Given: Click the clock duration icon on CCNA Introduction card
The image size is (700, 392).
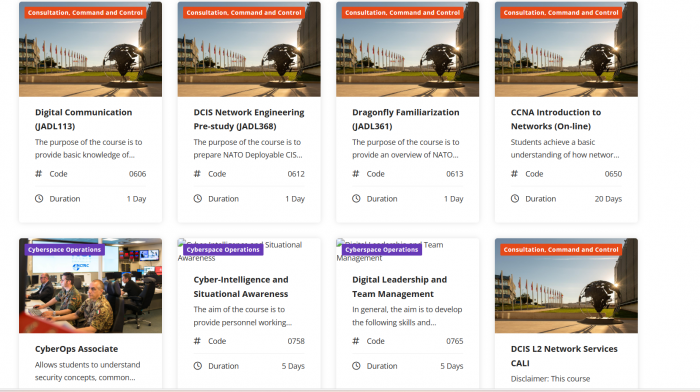Looking at the screenshot, I should [x=515, y=199].
